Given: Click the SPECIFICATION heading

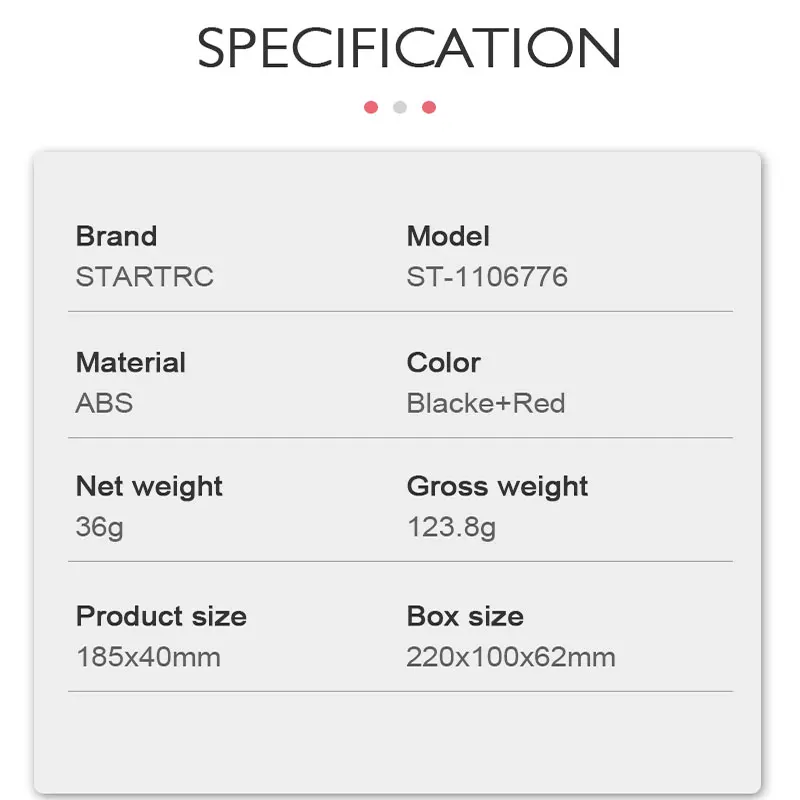Looking at the screenshot, I should [409, 48].
